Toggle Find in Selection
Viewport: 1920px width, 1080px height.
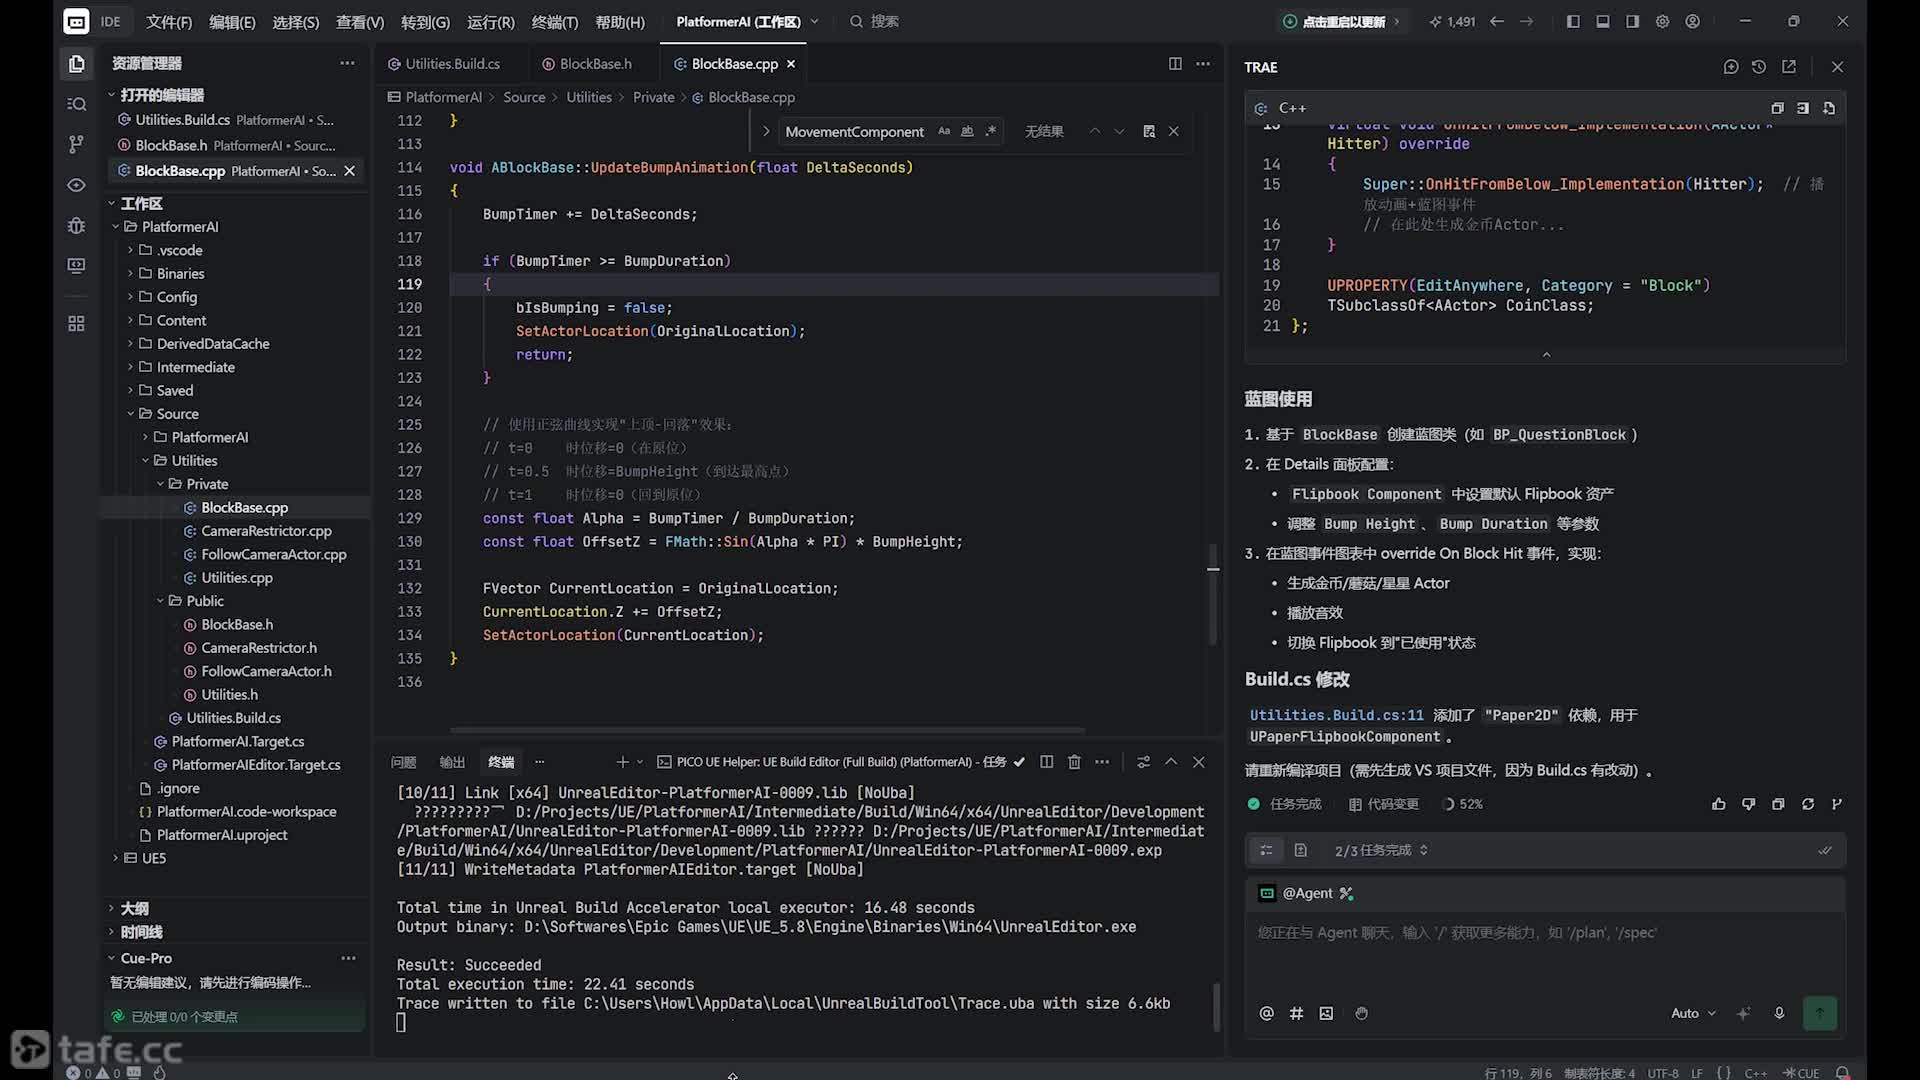[x=1149, y=131]
